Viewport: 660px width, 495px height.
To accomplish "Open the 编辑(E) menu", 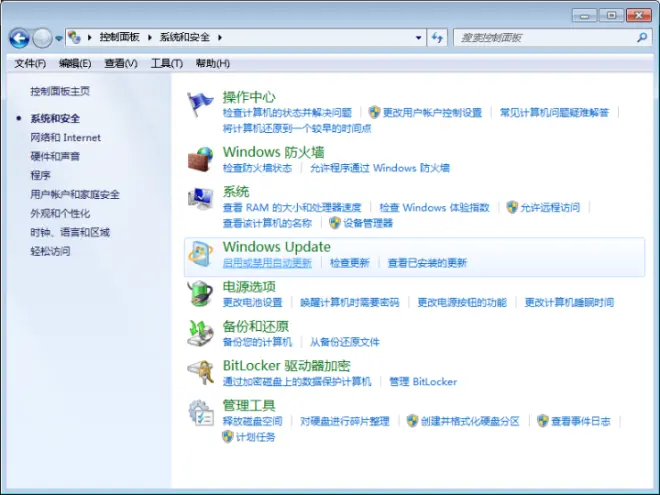I will pos(75,64).
